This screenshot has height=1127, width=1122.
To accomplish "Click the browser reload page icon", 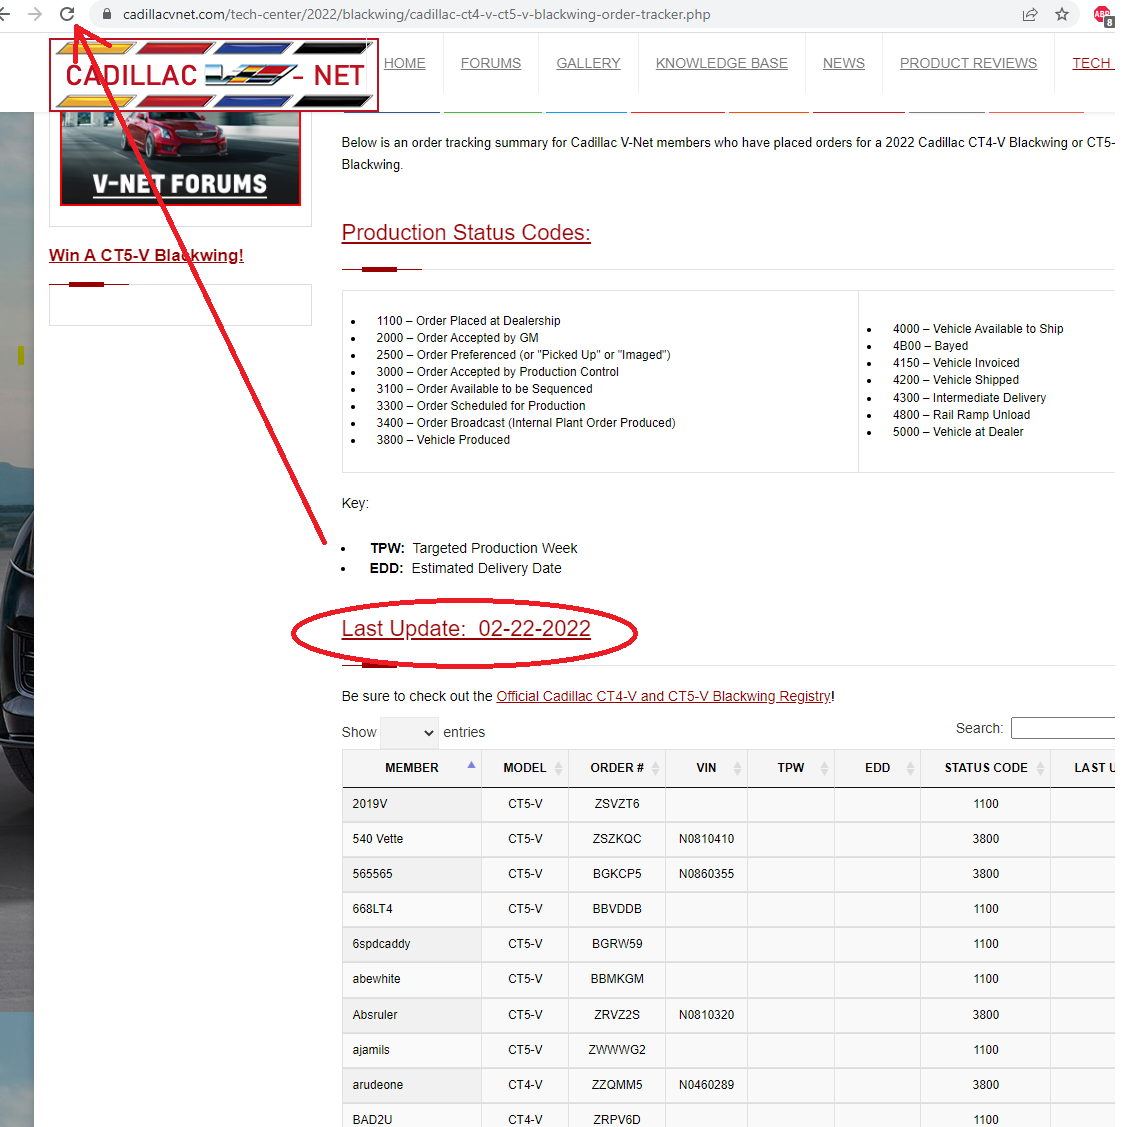I will (67, 14).
